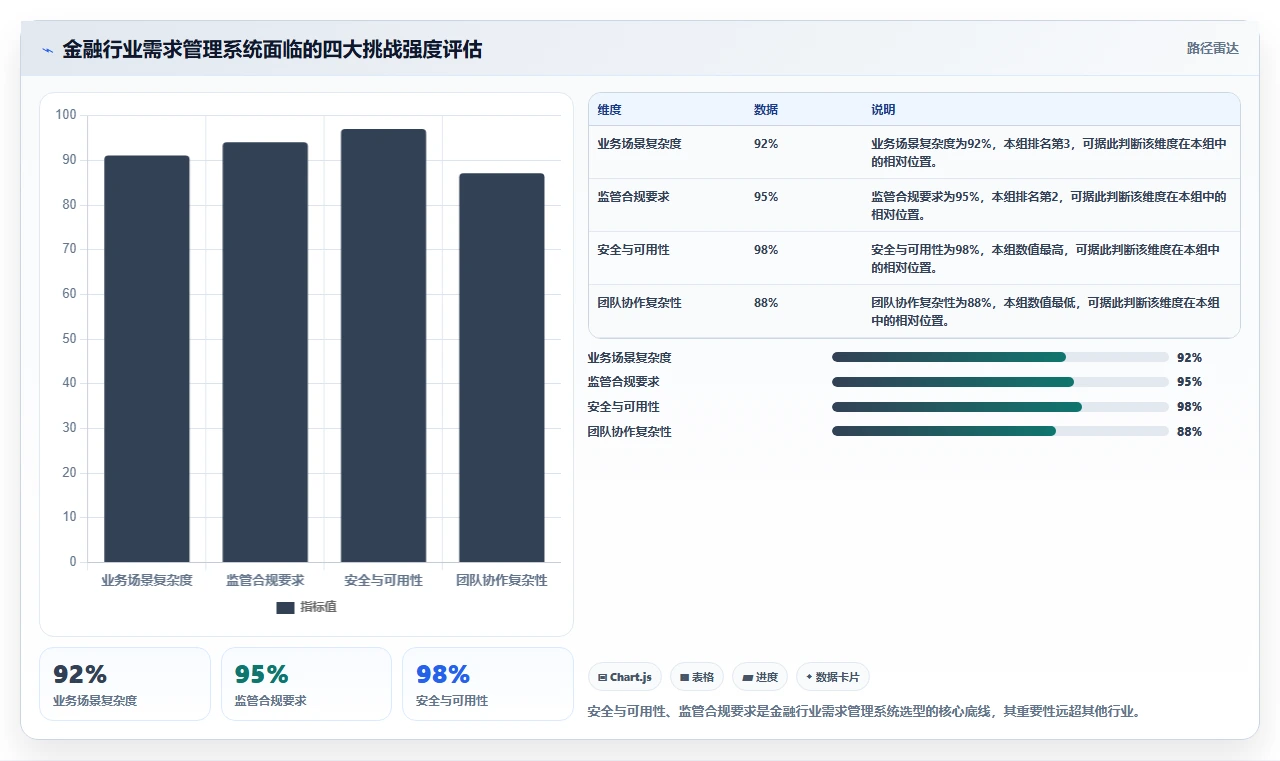This screenshot has width=1280, height=761.
Task: Click the 100 y-axis tick label
Action: [x=66, y=115]
